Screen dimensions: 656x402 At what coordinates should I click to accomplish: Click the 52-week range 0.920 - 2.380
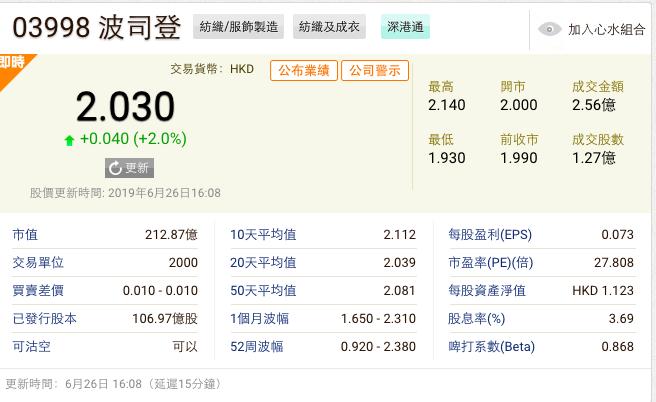[x=378, y=347]
